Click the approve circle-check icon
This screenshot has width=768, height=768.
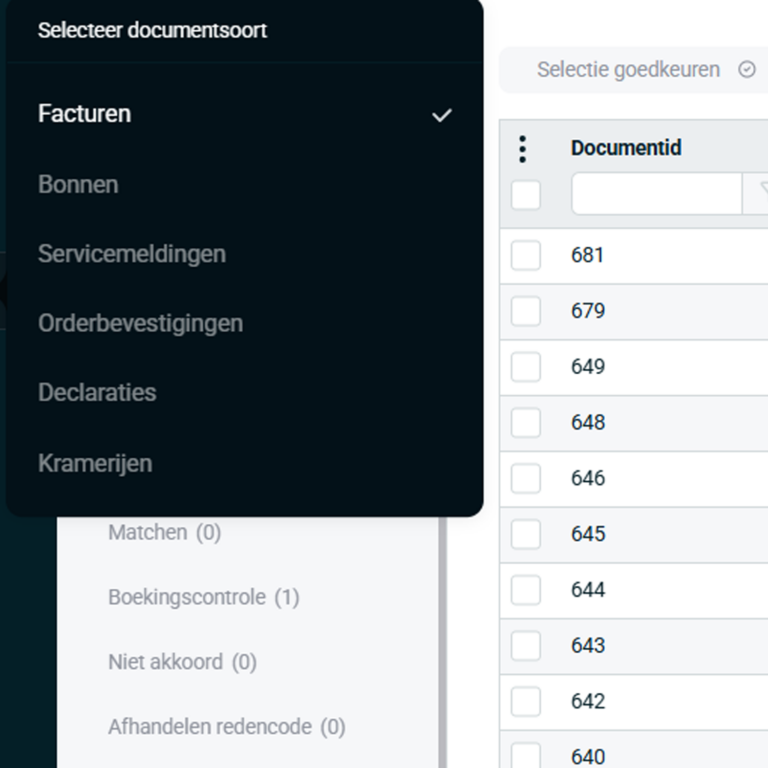pyautogui.click(x=746, y=70)
